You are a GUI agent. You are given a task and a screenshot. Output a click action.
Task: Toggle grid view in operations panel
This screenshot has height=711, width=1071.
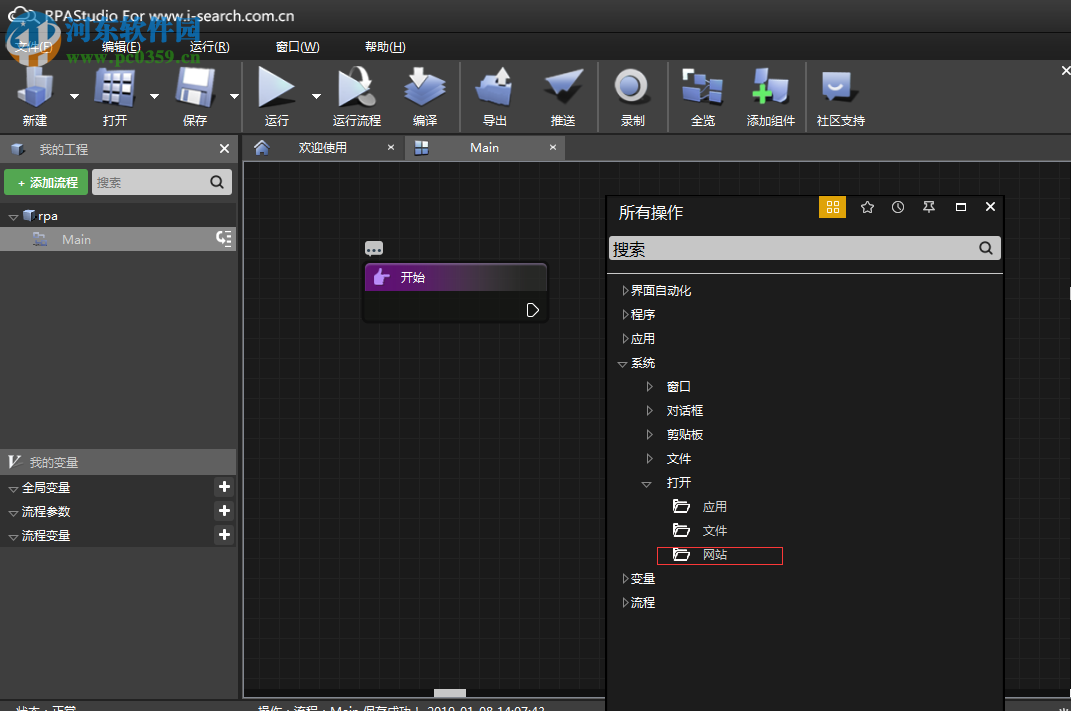pyautogui.click(x=832, y=207)
